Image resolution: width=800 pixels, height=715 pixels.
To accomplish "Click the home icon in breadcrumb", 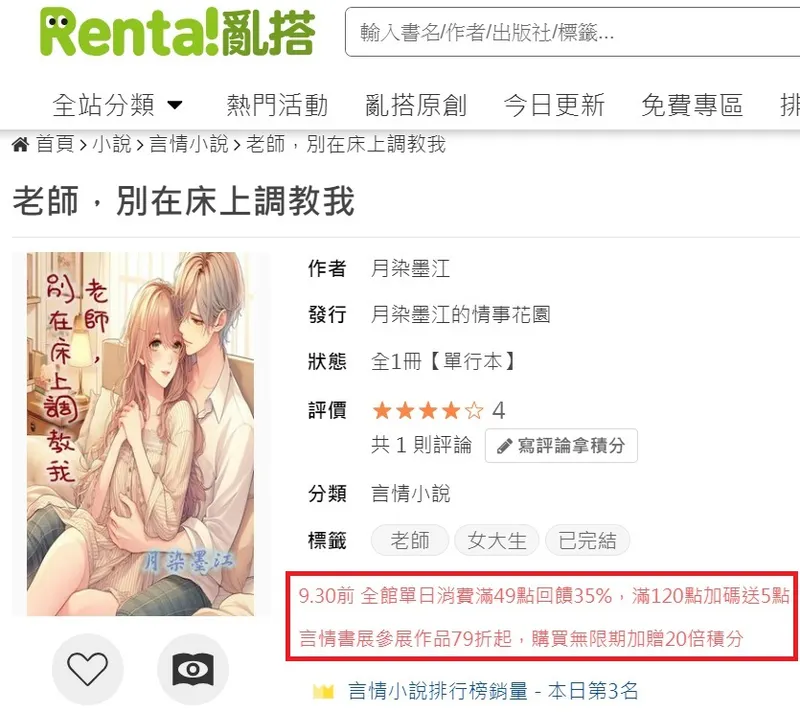I will [20, 145].
